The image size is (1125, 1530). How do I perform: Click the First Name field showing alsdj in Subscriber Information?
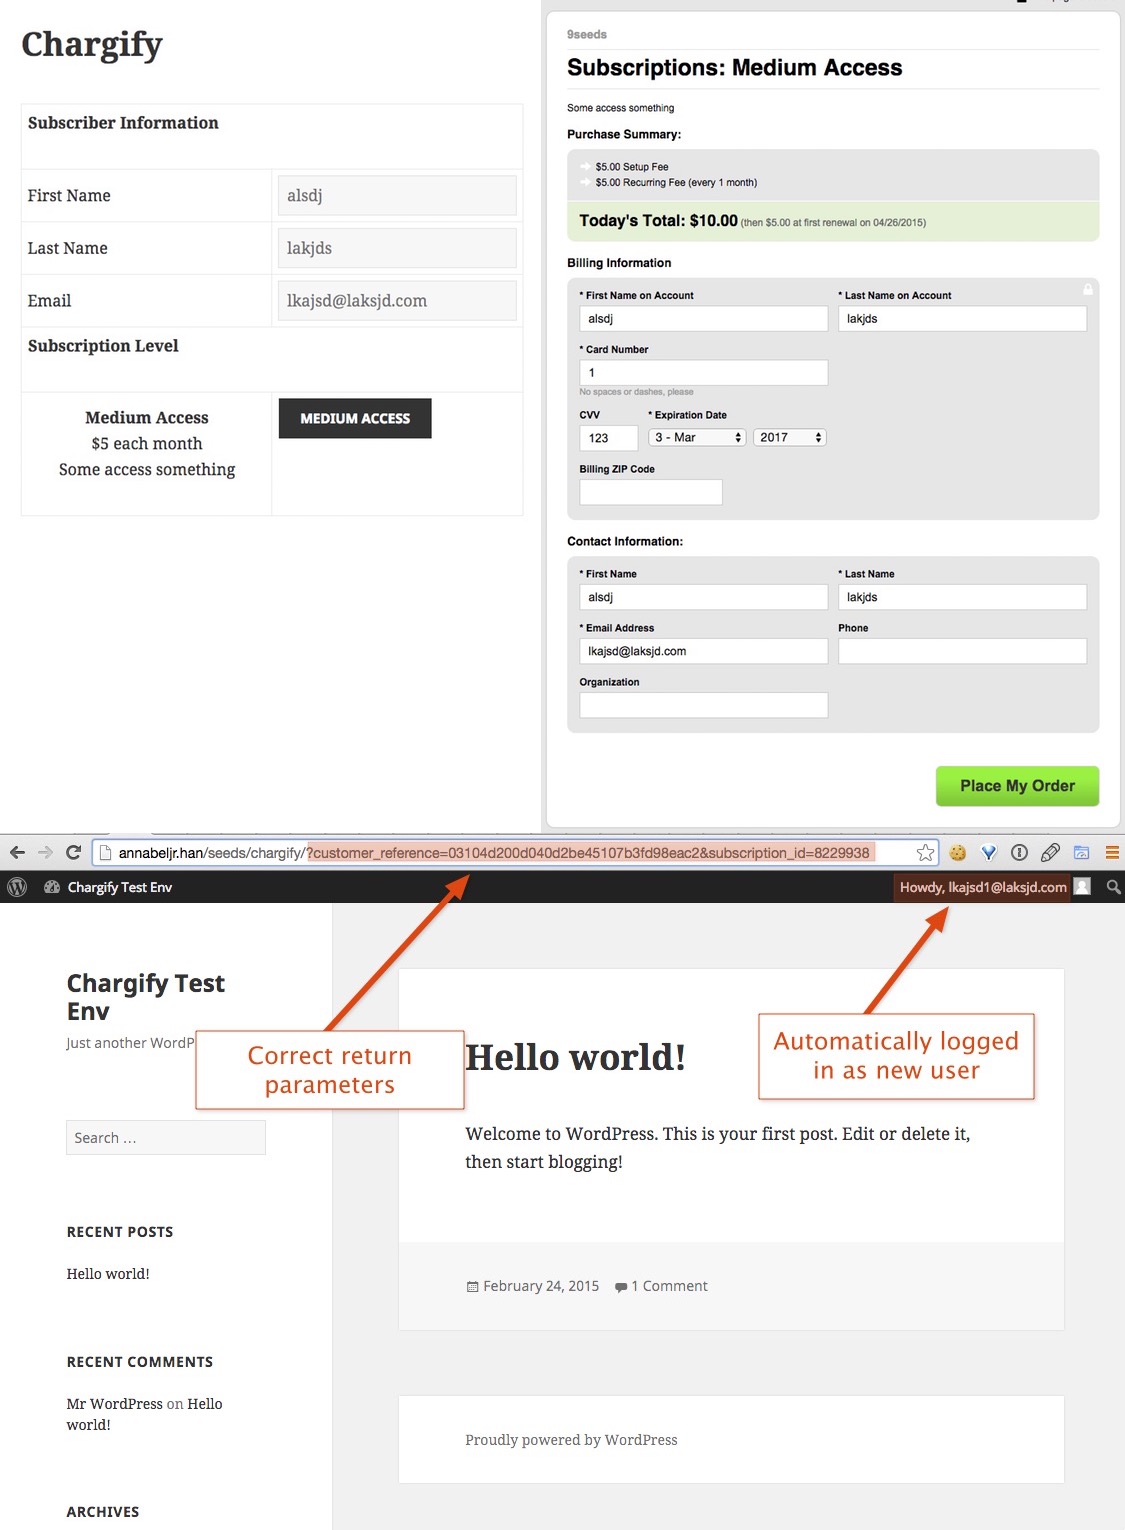point(397,195)
